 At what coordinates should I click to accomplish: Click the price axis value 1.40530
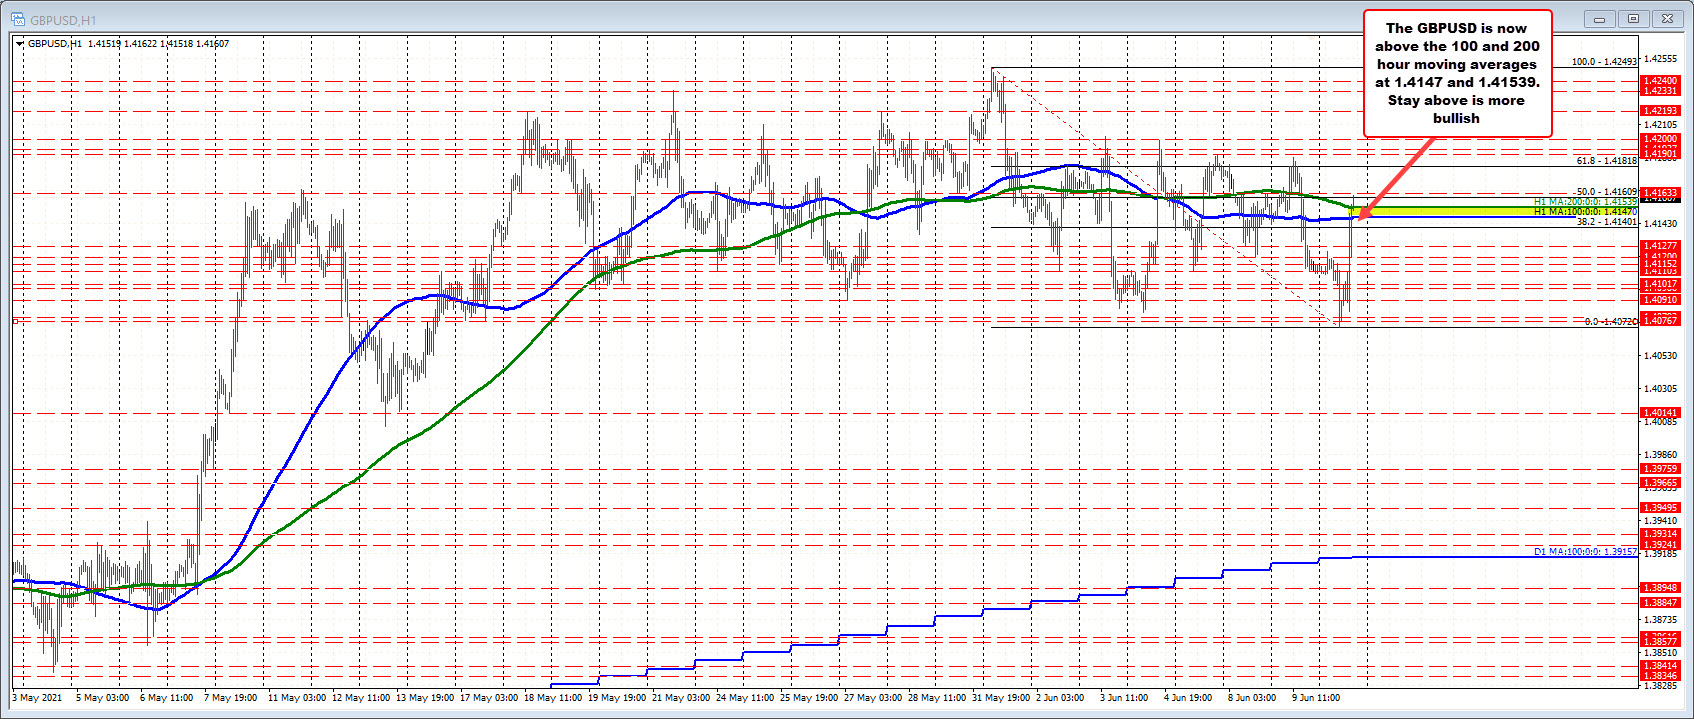click(1661, 356)
